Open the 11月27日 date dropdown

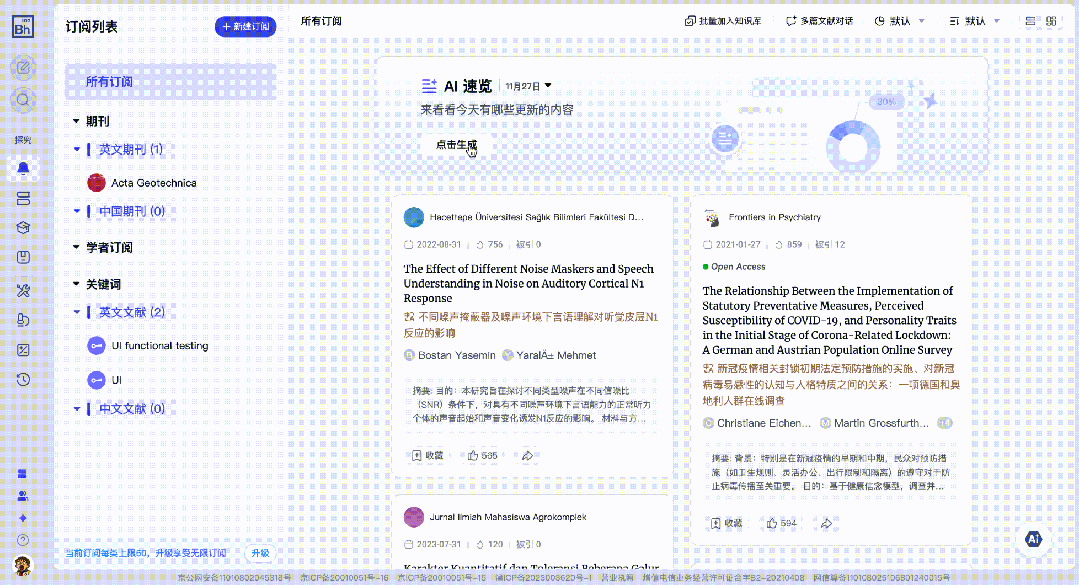click(x=529, y=87)
